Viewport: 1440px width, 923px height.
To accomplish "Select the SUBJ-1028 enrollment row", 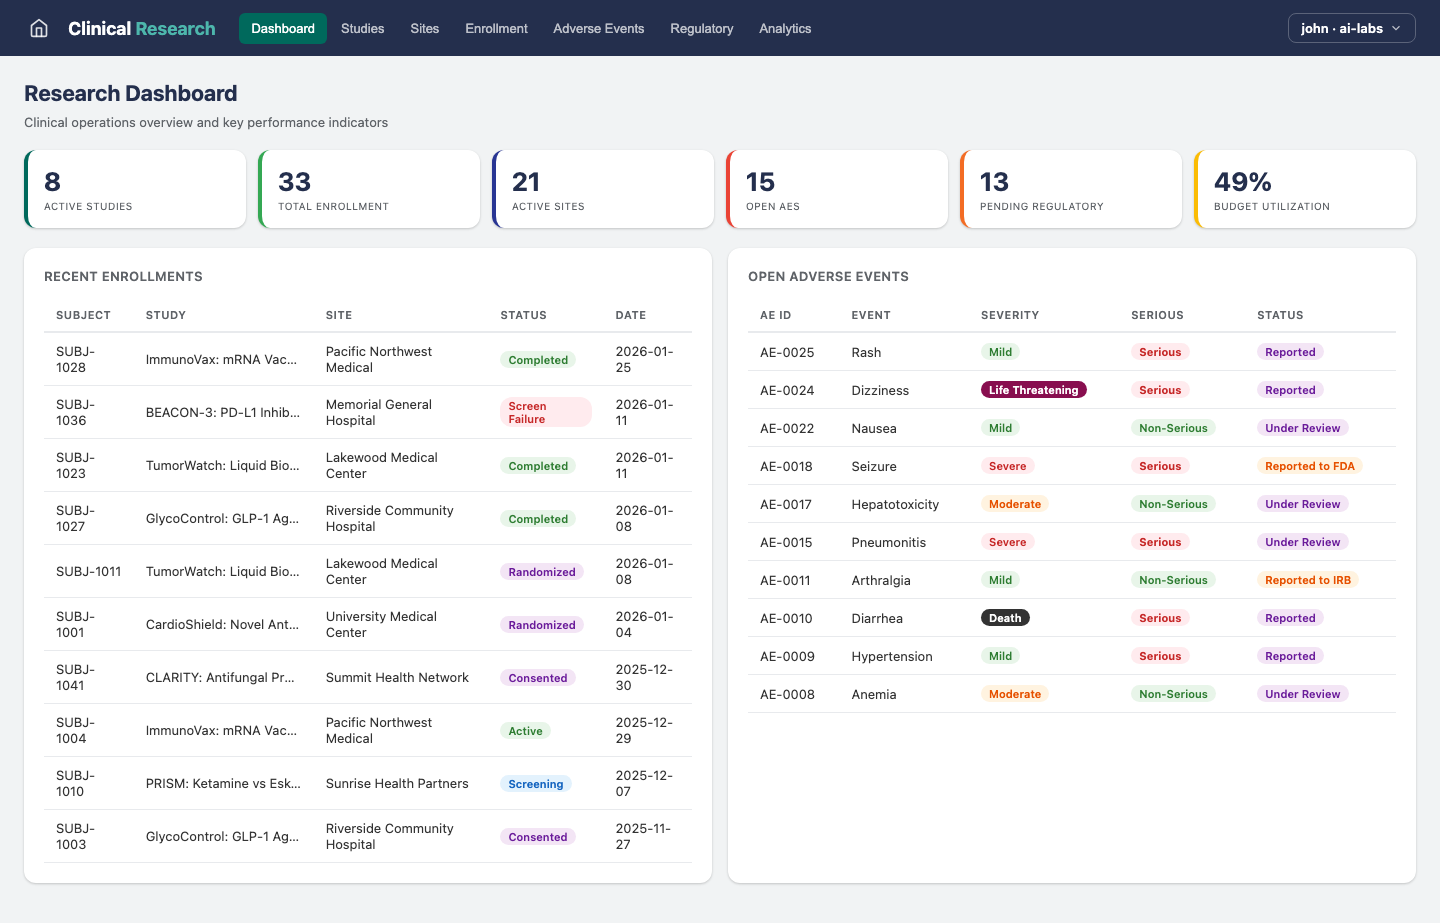I will (x=367, y=358).
